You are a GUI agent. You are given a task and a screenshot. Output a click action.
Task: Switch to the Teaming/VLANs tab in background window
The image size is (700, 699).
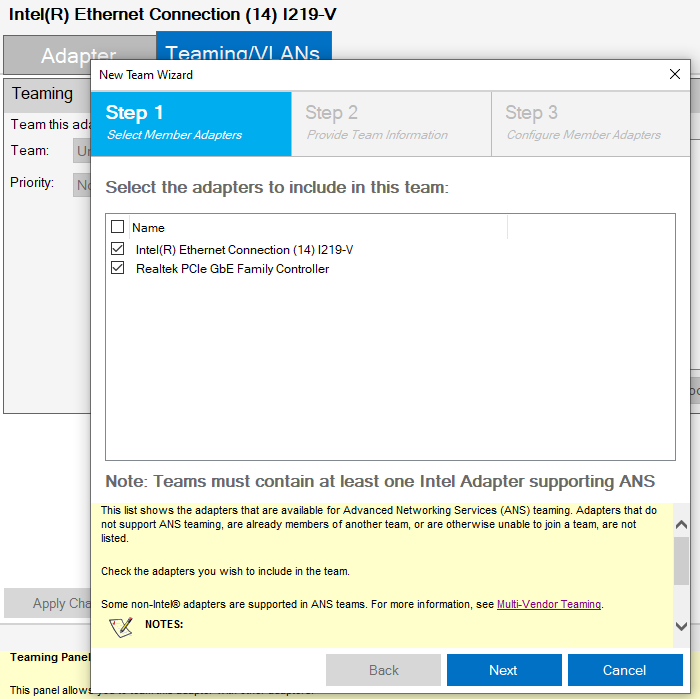click(243, 46)
